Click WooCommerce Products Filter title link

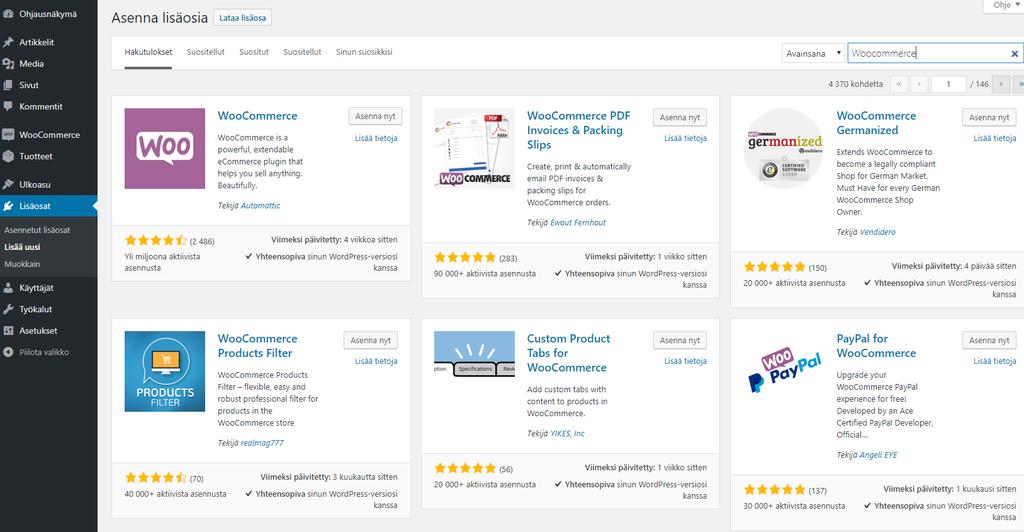[257, 345]
